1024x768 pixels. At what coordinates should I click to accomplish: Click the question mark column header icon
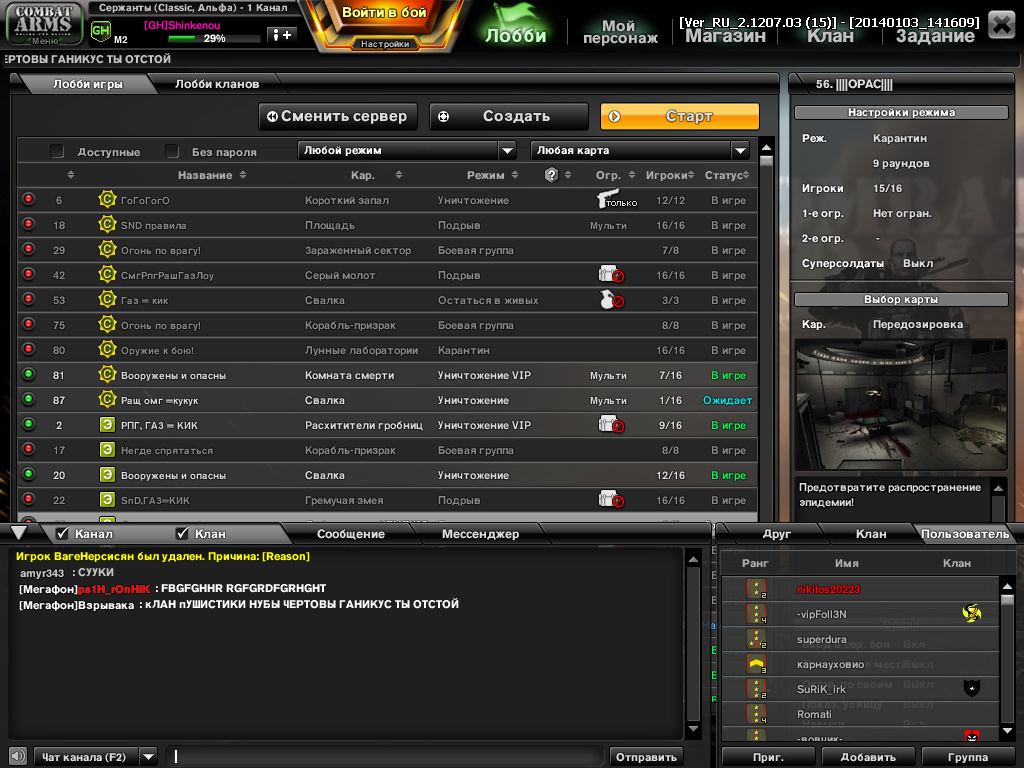(x=551, y=174)
